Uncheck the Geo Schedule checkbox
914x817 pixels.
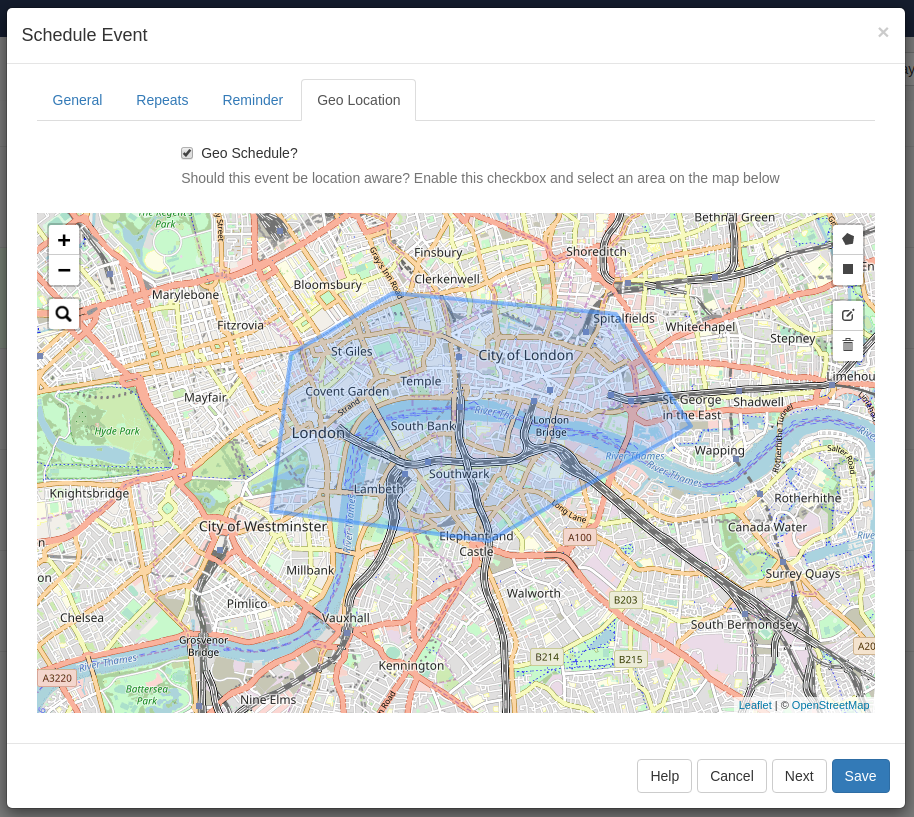[x=187, y=153]
